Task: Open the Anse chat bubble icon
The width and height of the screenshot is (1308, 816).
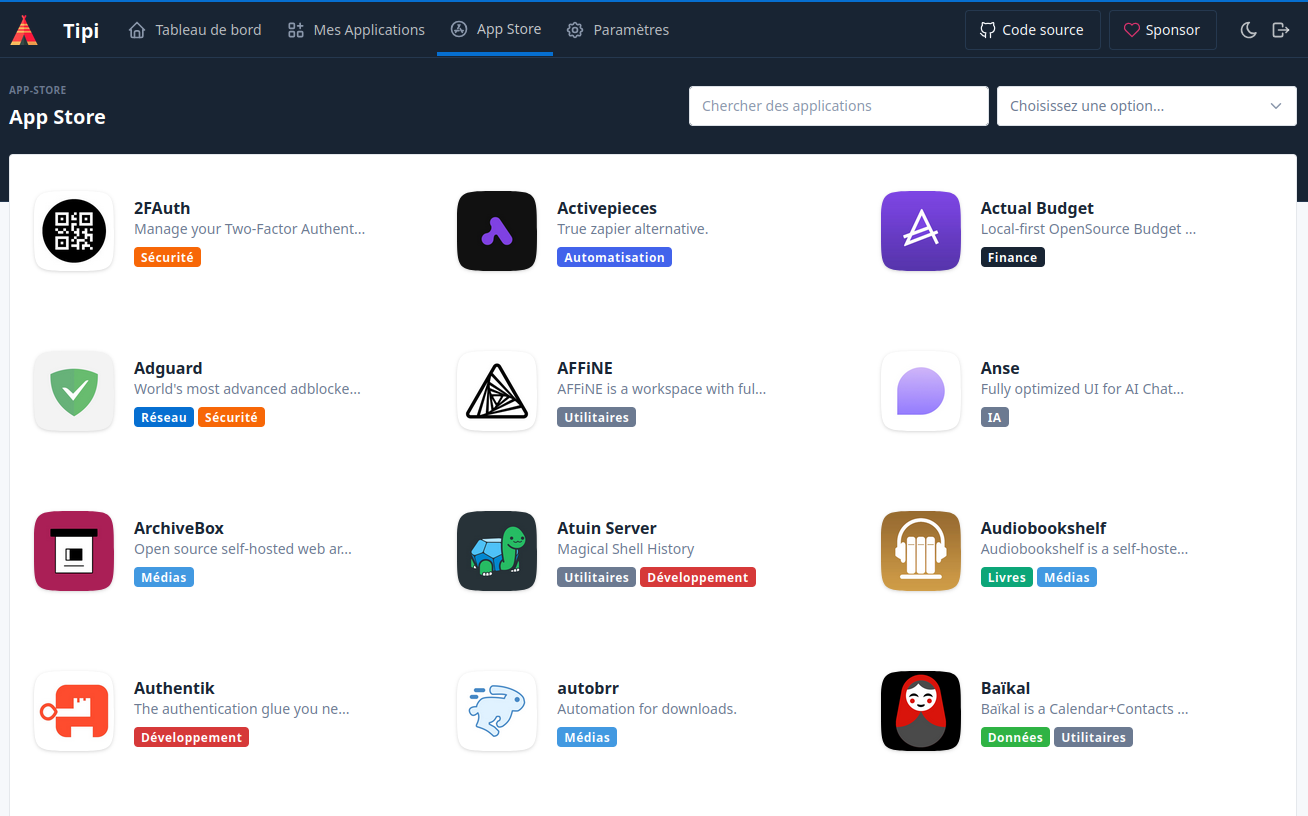Action: 921,391
